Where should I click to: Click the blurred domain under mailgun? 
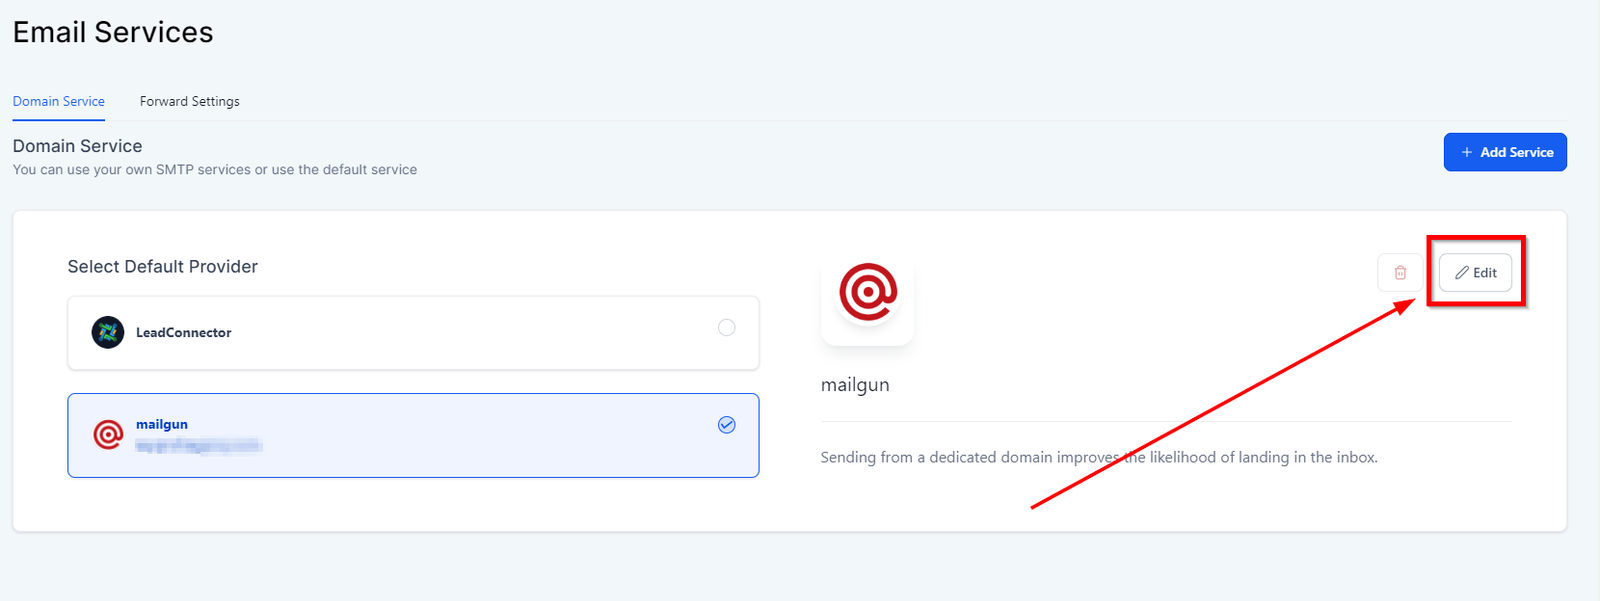[x=199, y=445]
